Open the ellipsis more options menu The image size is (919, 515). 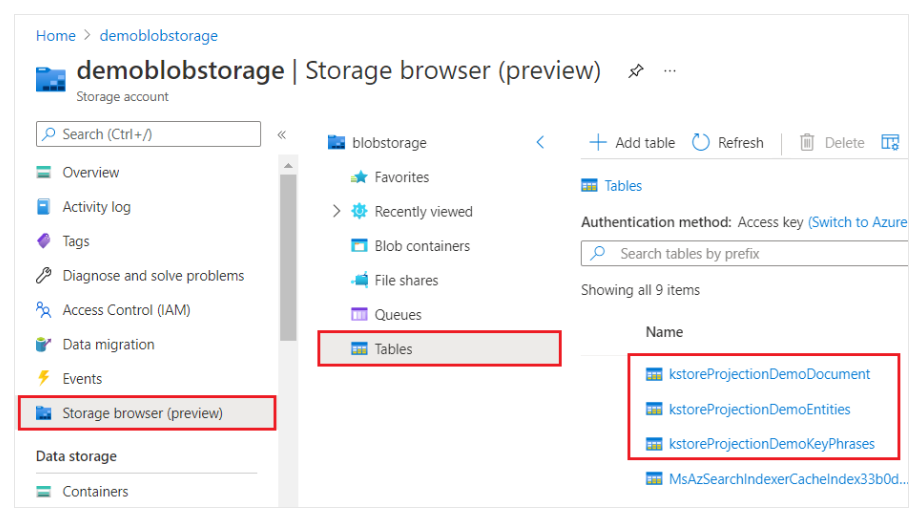pos(670,71)
